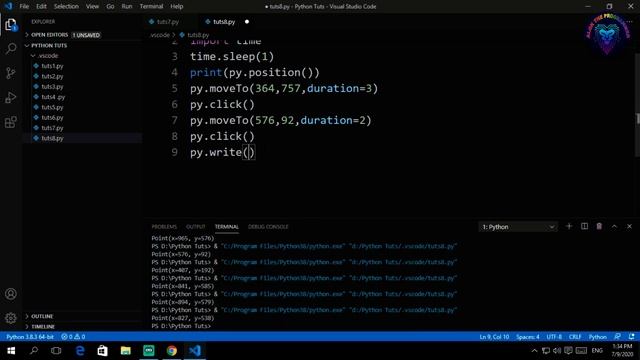Open tuts3.py in the explorer
Image resolution: width=640 pixels, height=360 pixels.
pos(52,87)
